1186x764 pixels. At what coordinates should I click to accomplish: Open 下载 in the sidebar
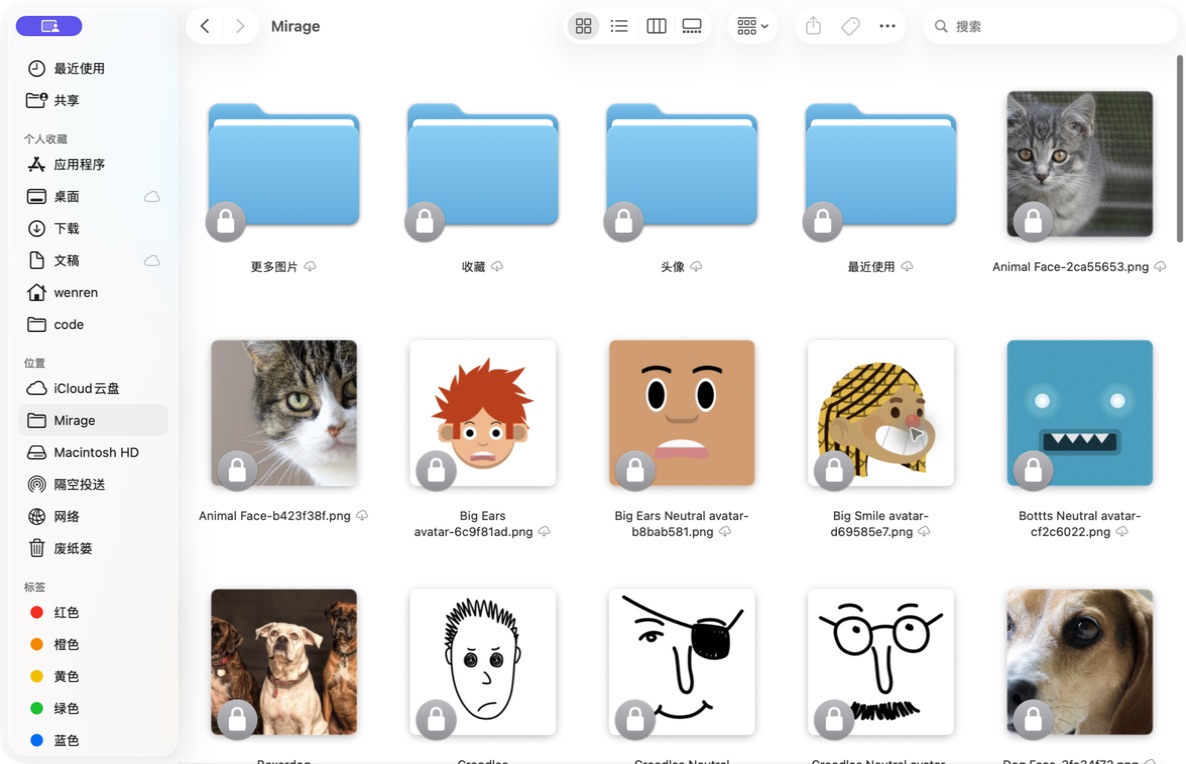click(x=92, y=228)
